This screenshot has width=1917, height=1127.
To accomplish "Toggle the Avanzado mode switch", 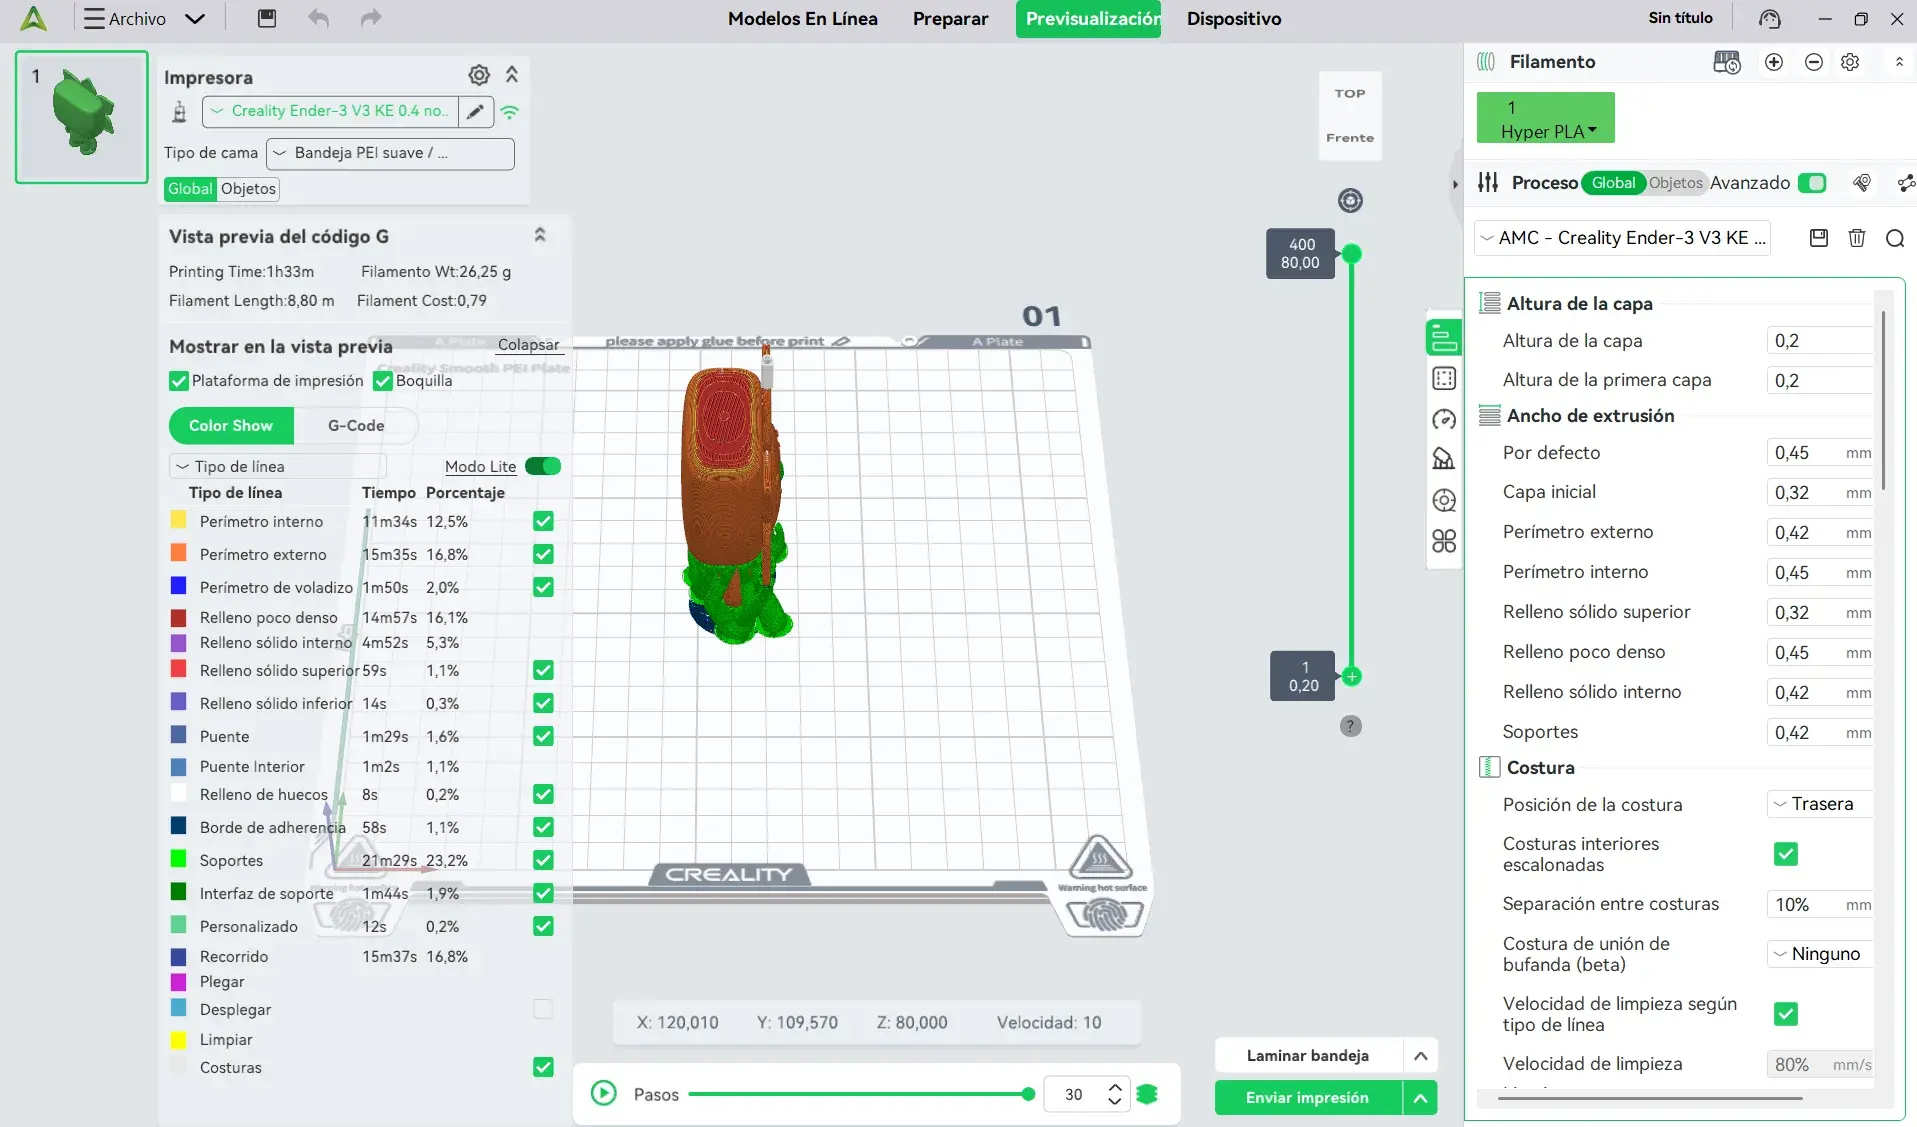I will pyautogui.click(x=1812, y=183).
